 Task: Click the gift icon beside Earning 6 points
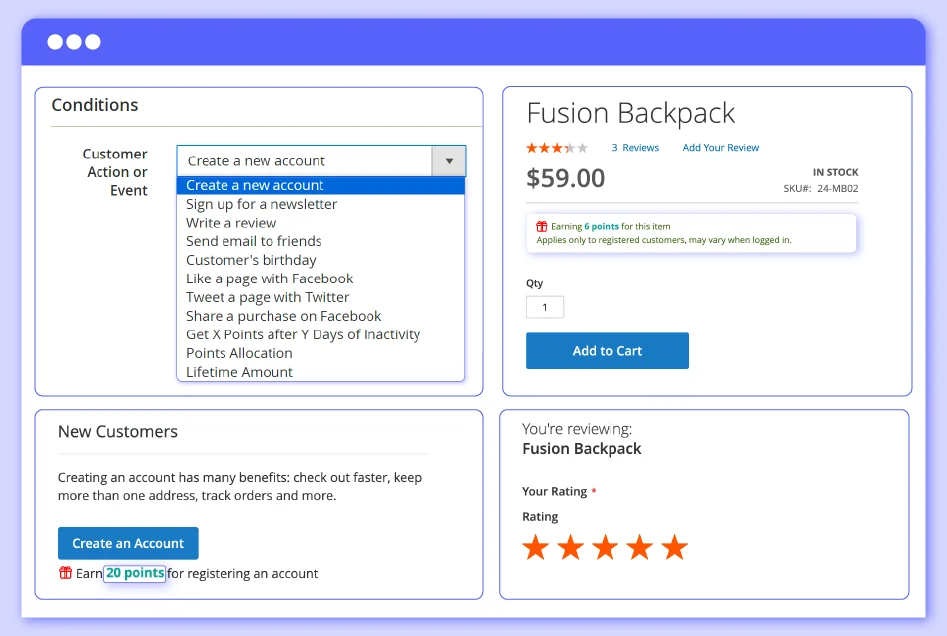542,227
